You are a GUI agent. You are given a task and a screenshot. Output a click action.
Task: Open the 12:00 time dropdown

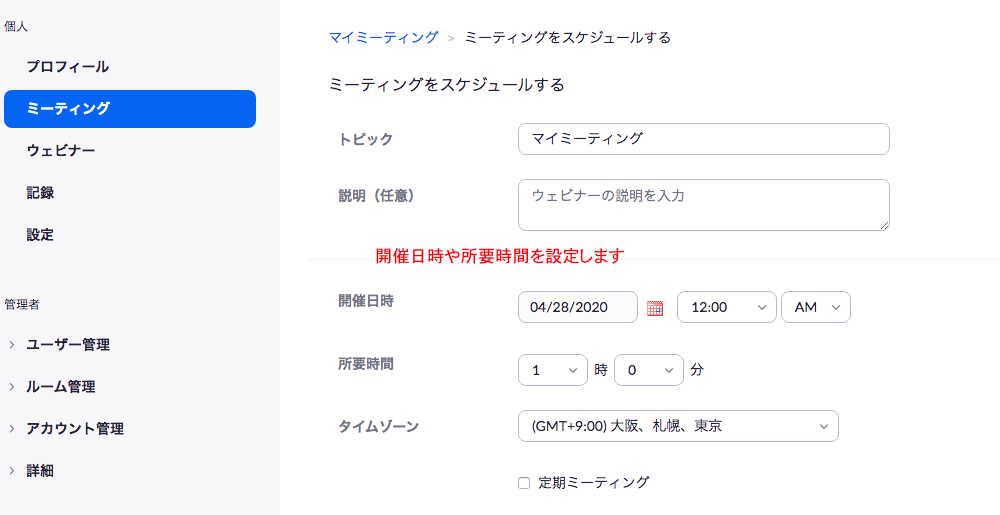point(726,307)
